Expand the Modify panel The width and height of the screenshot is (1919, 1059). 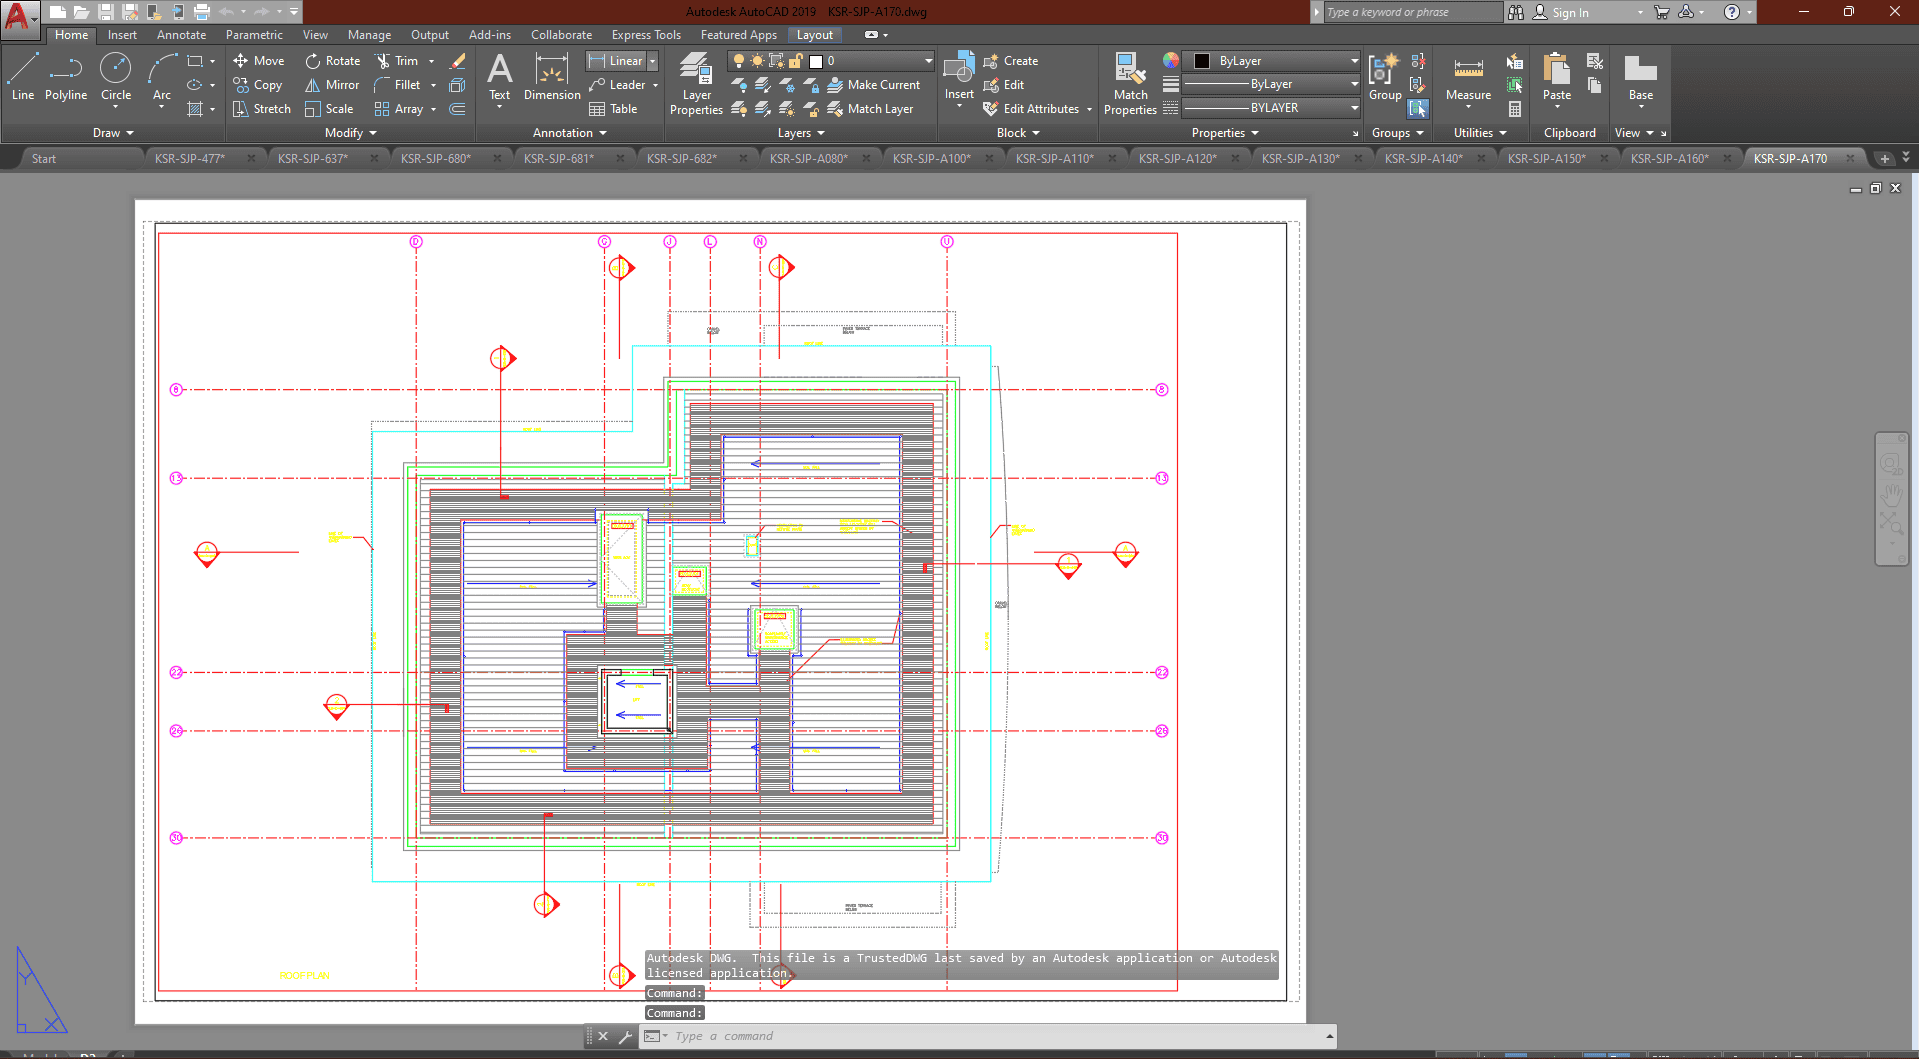coord(350,133)
